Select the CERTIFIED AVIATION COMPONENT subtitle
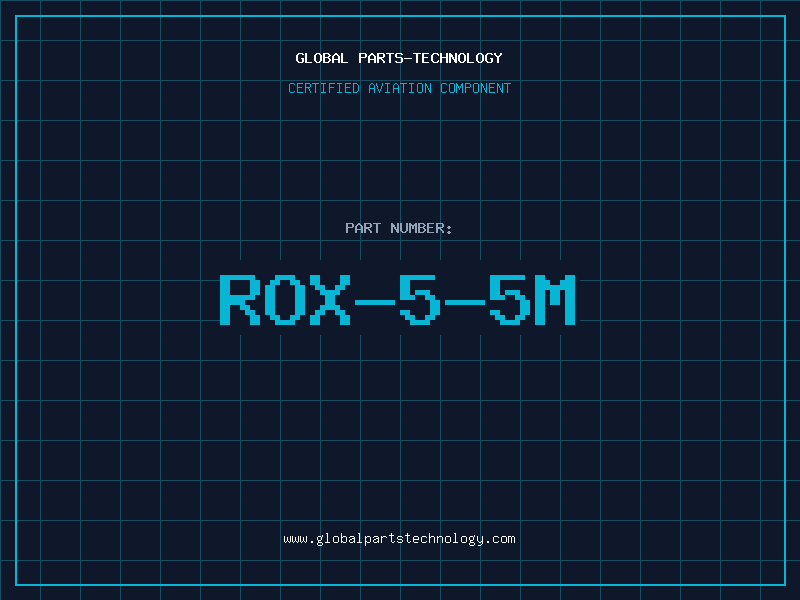This screenshot has width=800, height=600. 399,88
